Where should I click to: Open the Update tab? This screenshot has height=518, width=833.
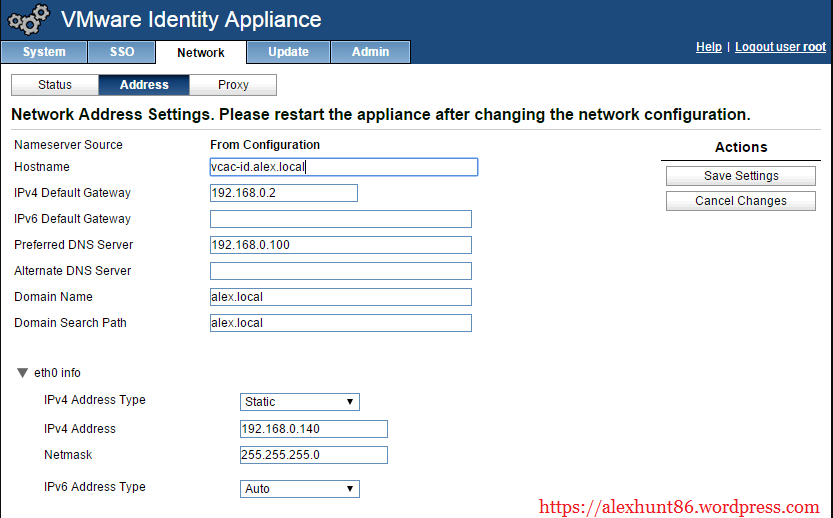[288, 52]
